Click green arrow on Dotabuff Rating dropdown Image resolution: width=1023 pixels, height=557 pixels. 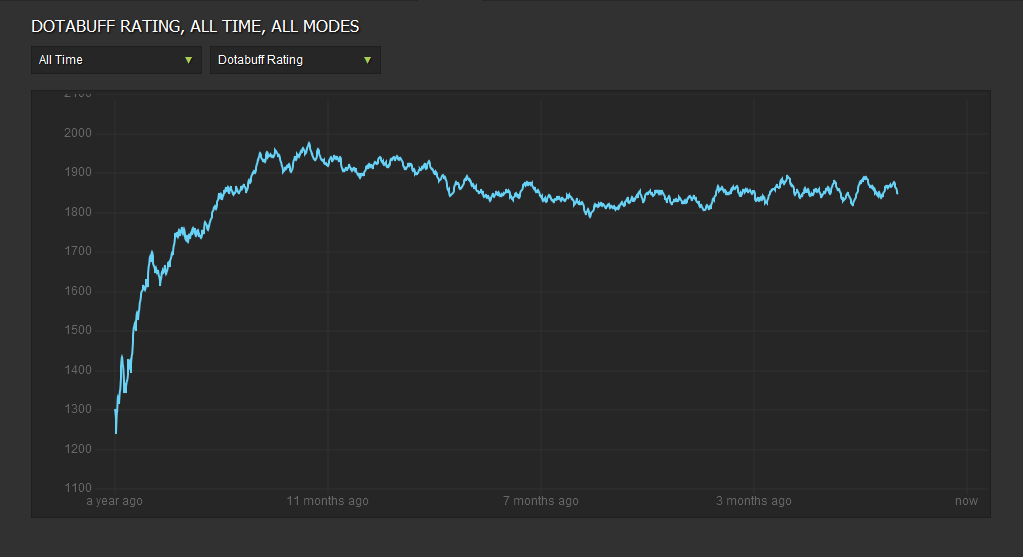[x=367, y=60]
